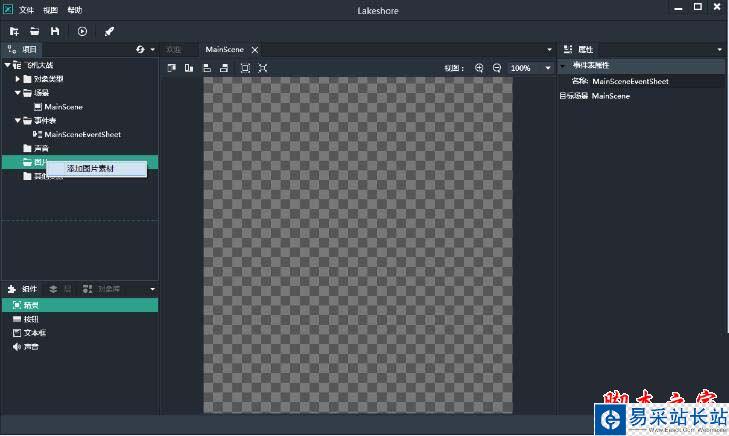The image size is (729, 436).
Task: Click the 场景 folder label
Action: [x=41, y=93]
